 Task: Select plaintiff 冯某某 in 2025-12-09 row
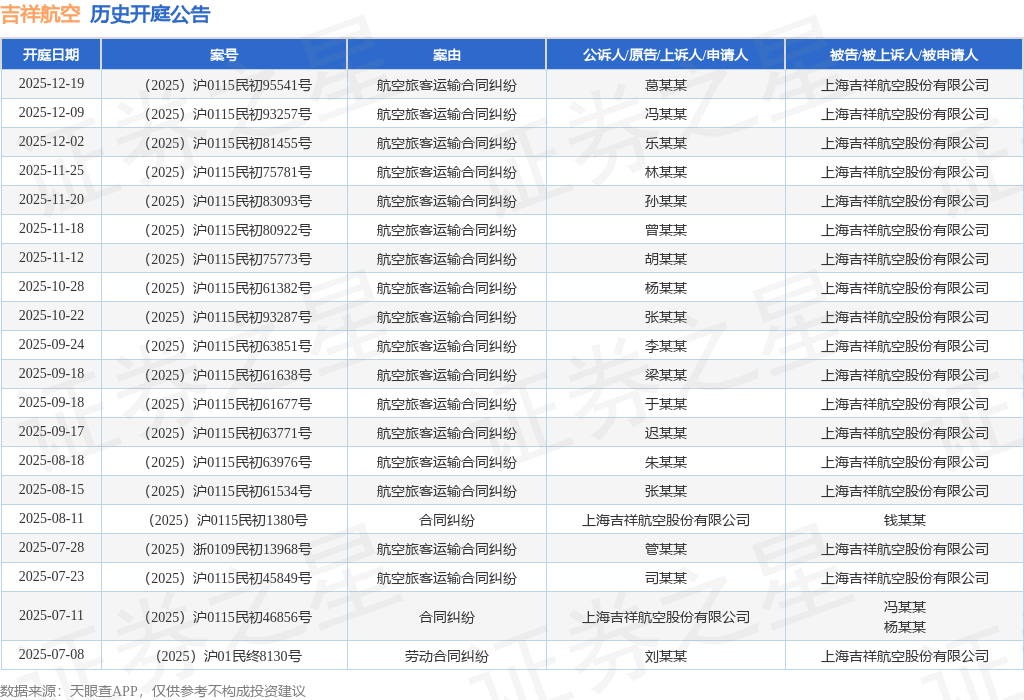(x=665, y=114)
